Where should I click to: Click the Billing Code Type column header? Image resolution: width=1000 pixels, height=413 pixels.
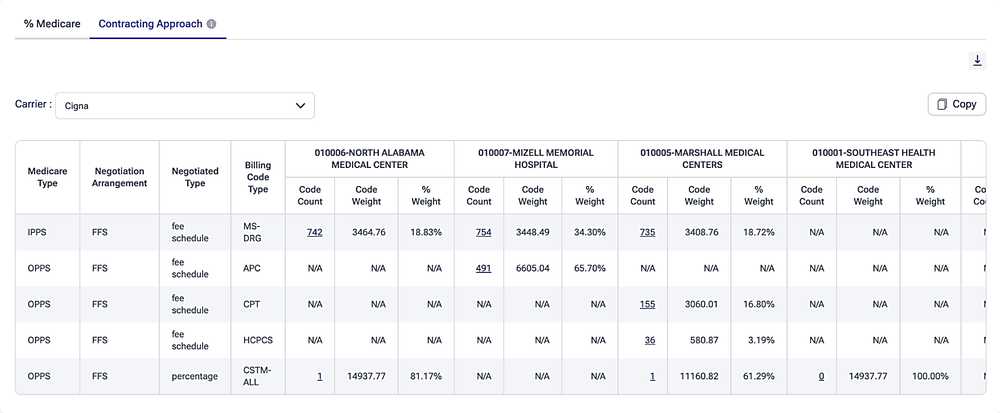point(258,177)
